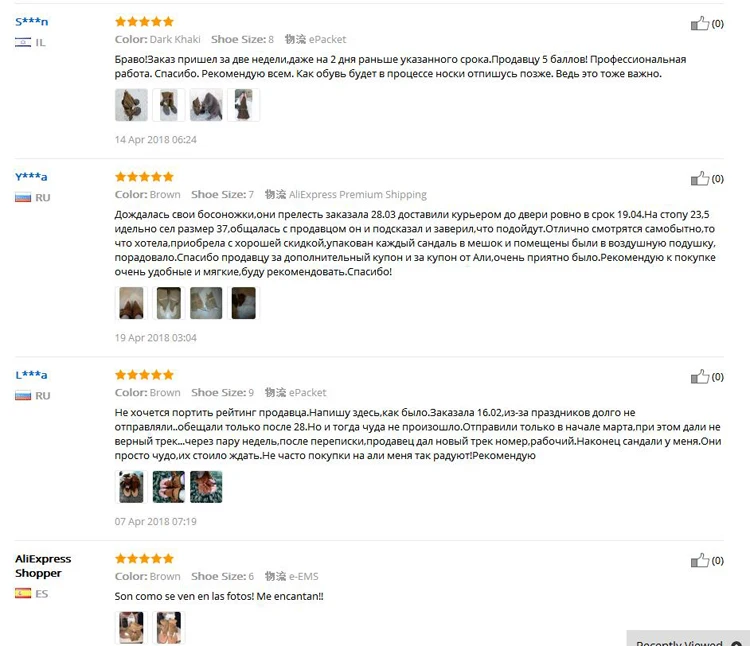The image size is (750, 646).
Task: Open first photo in Spanish shopper's review
Action: pos(131,627)
